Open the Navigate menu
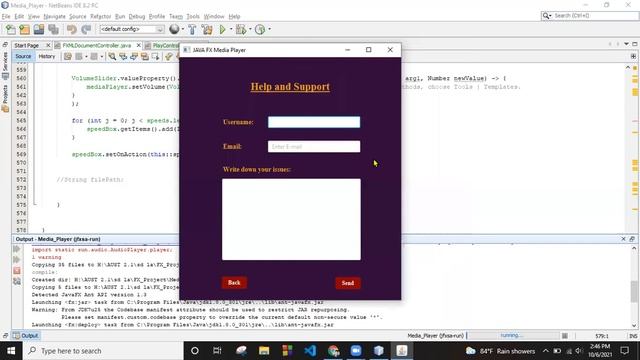The height and width of the screenshot is (360, 640). 54,16
